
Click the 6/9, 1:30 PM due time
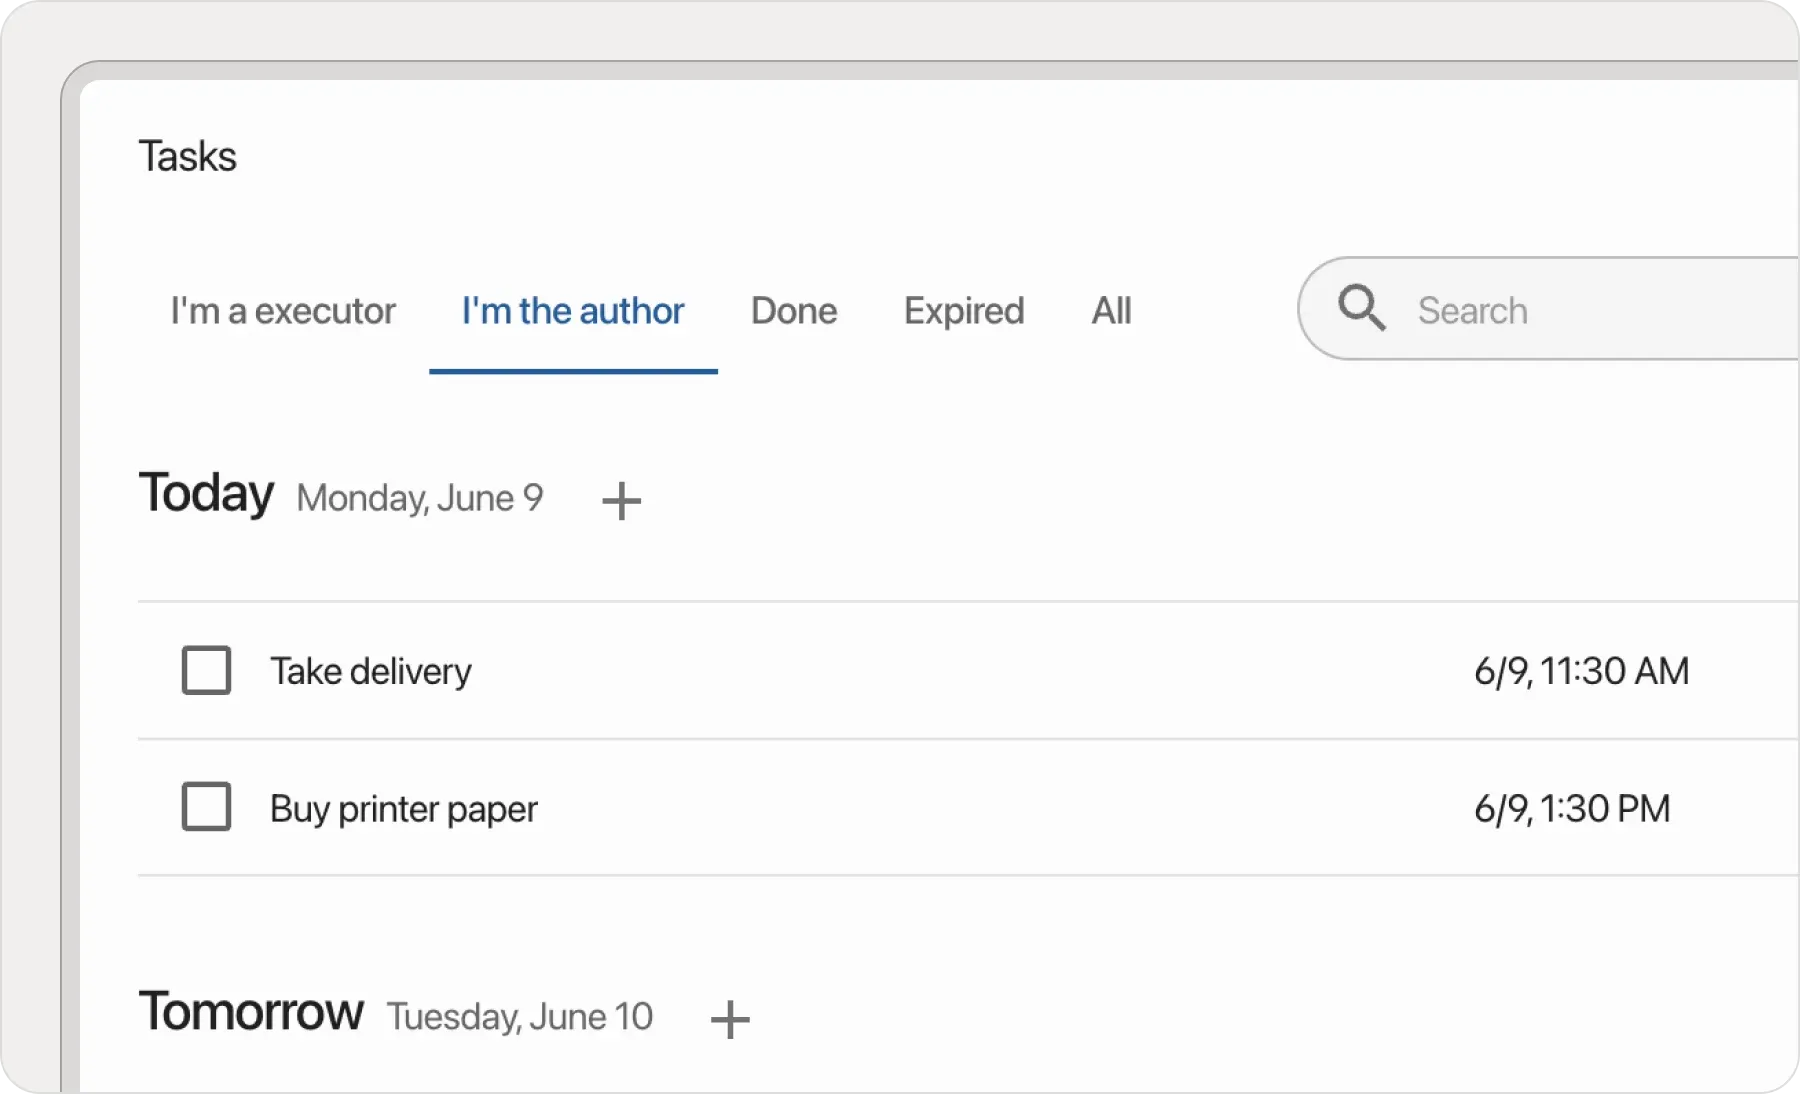click(1571, 808)
